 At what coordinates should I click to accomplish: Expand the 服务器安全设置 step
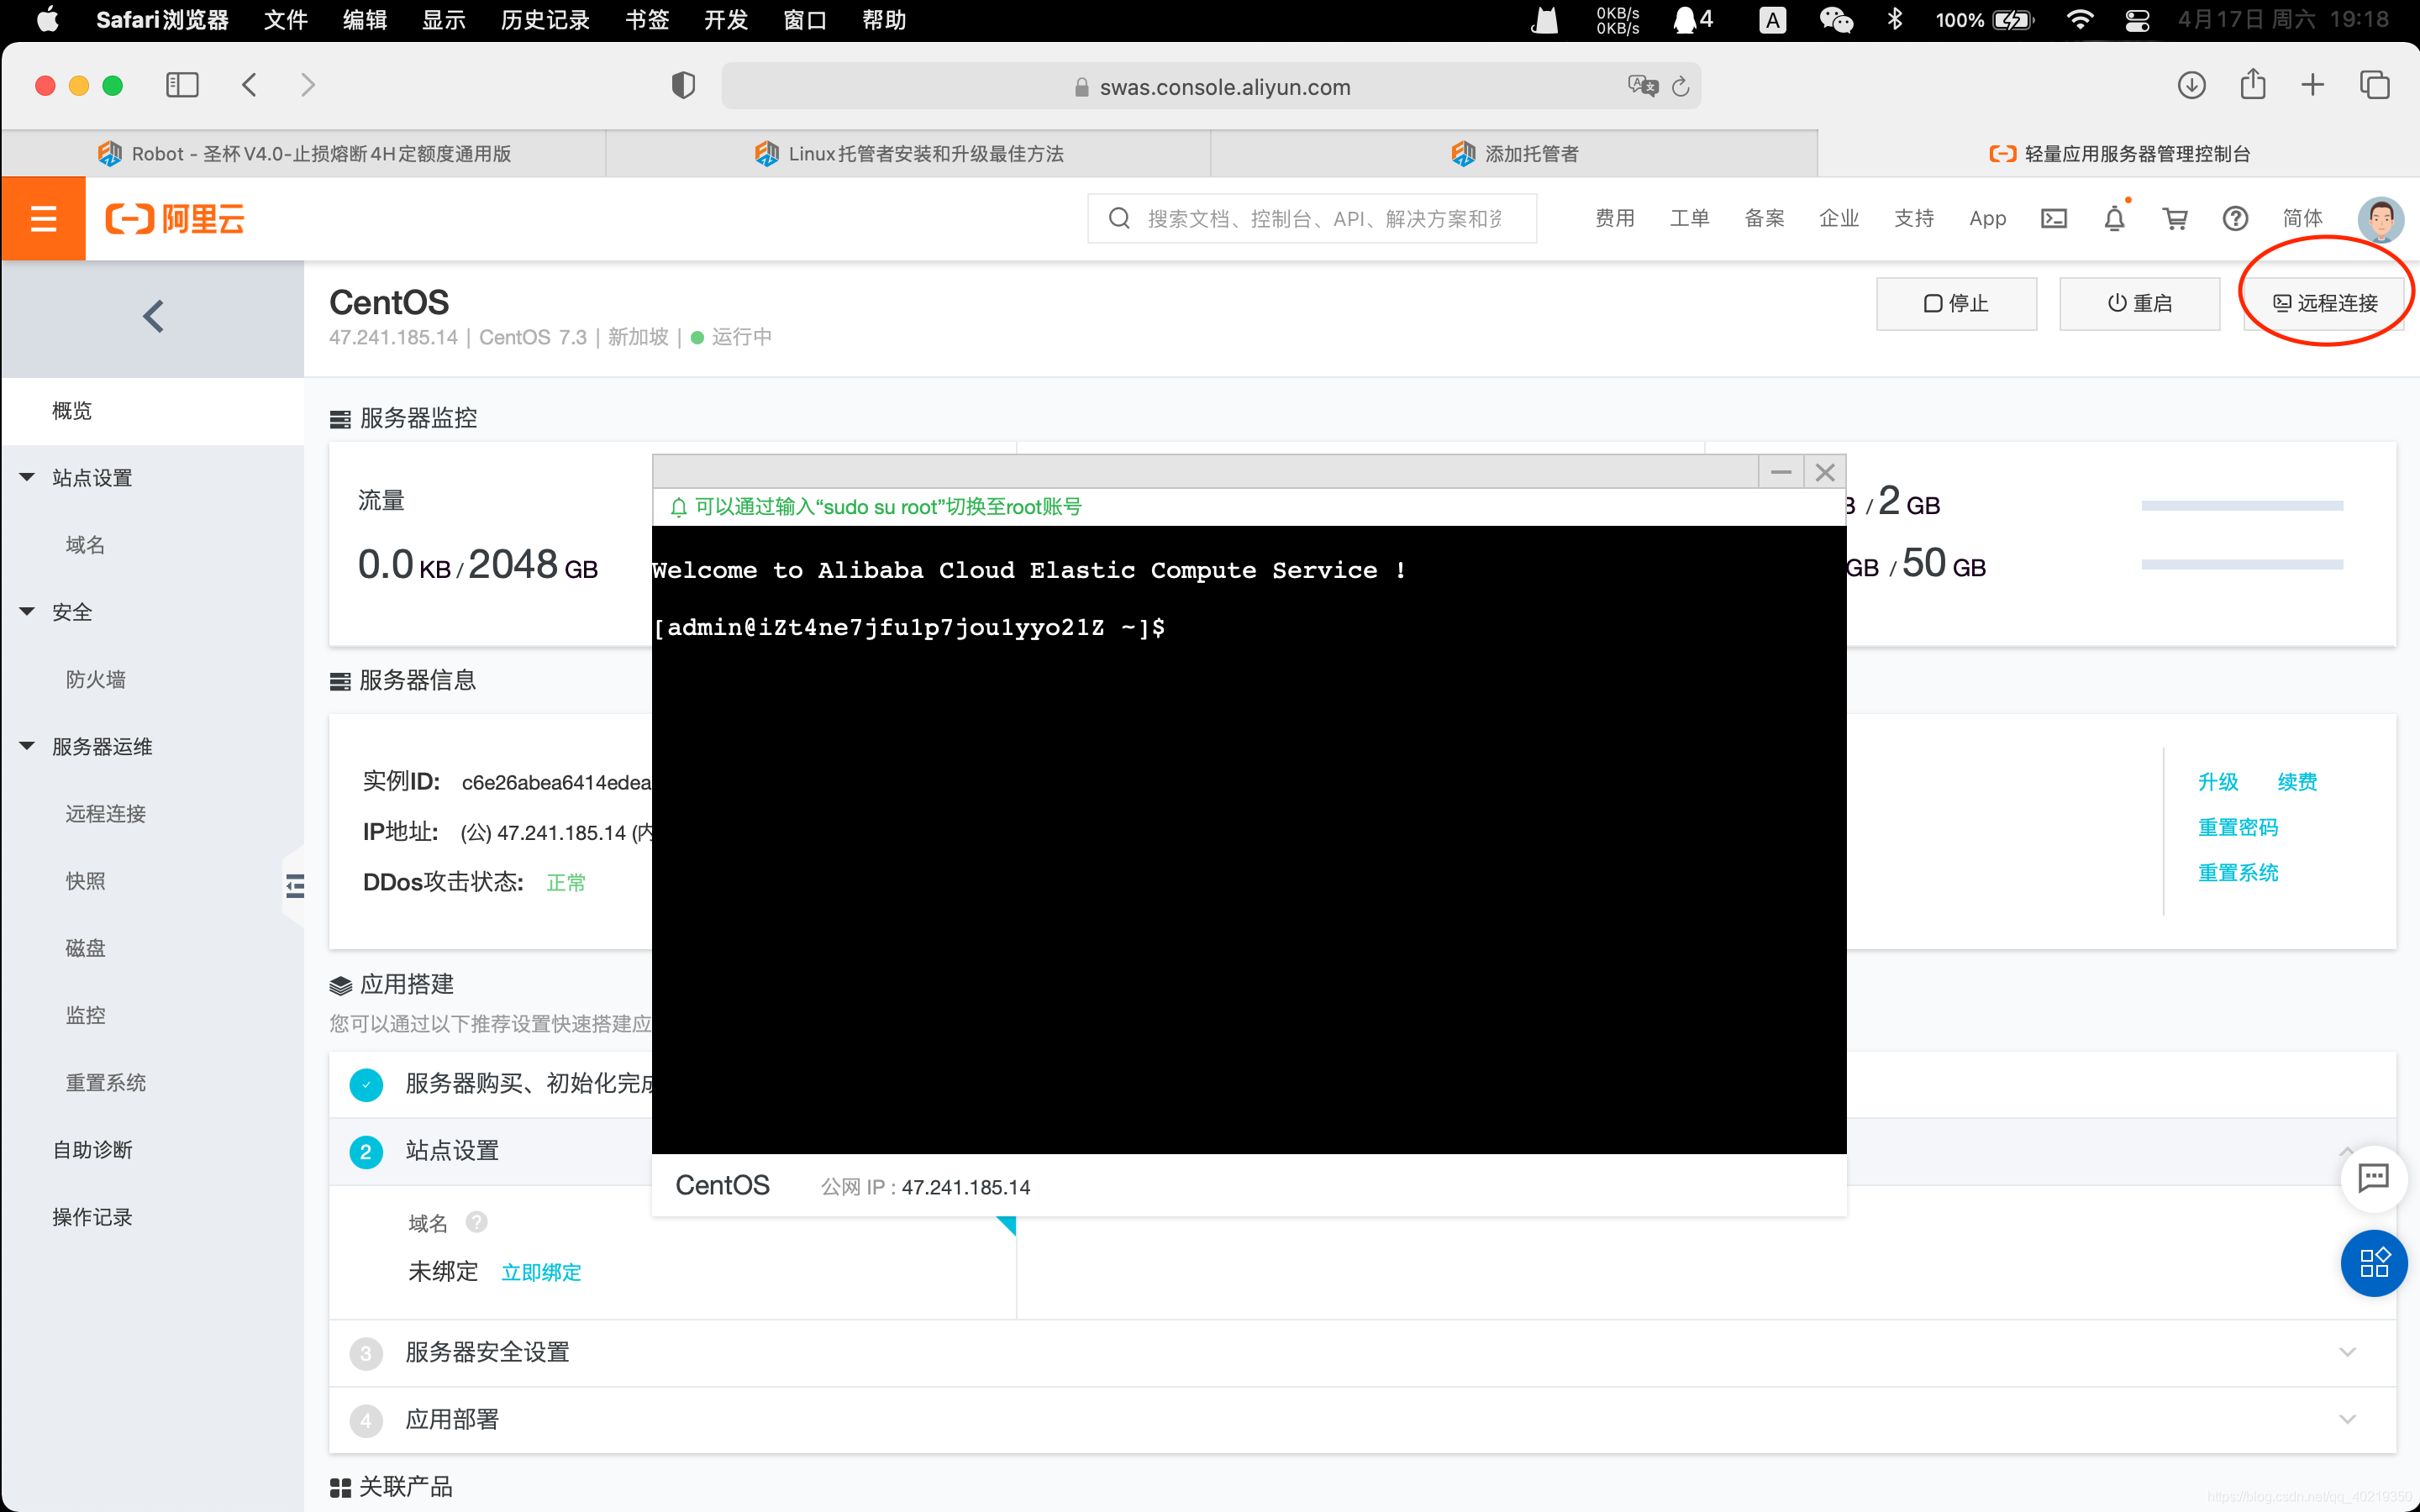click(2347, 1352)
